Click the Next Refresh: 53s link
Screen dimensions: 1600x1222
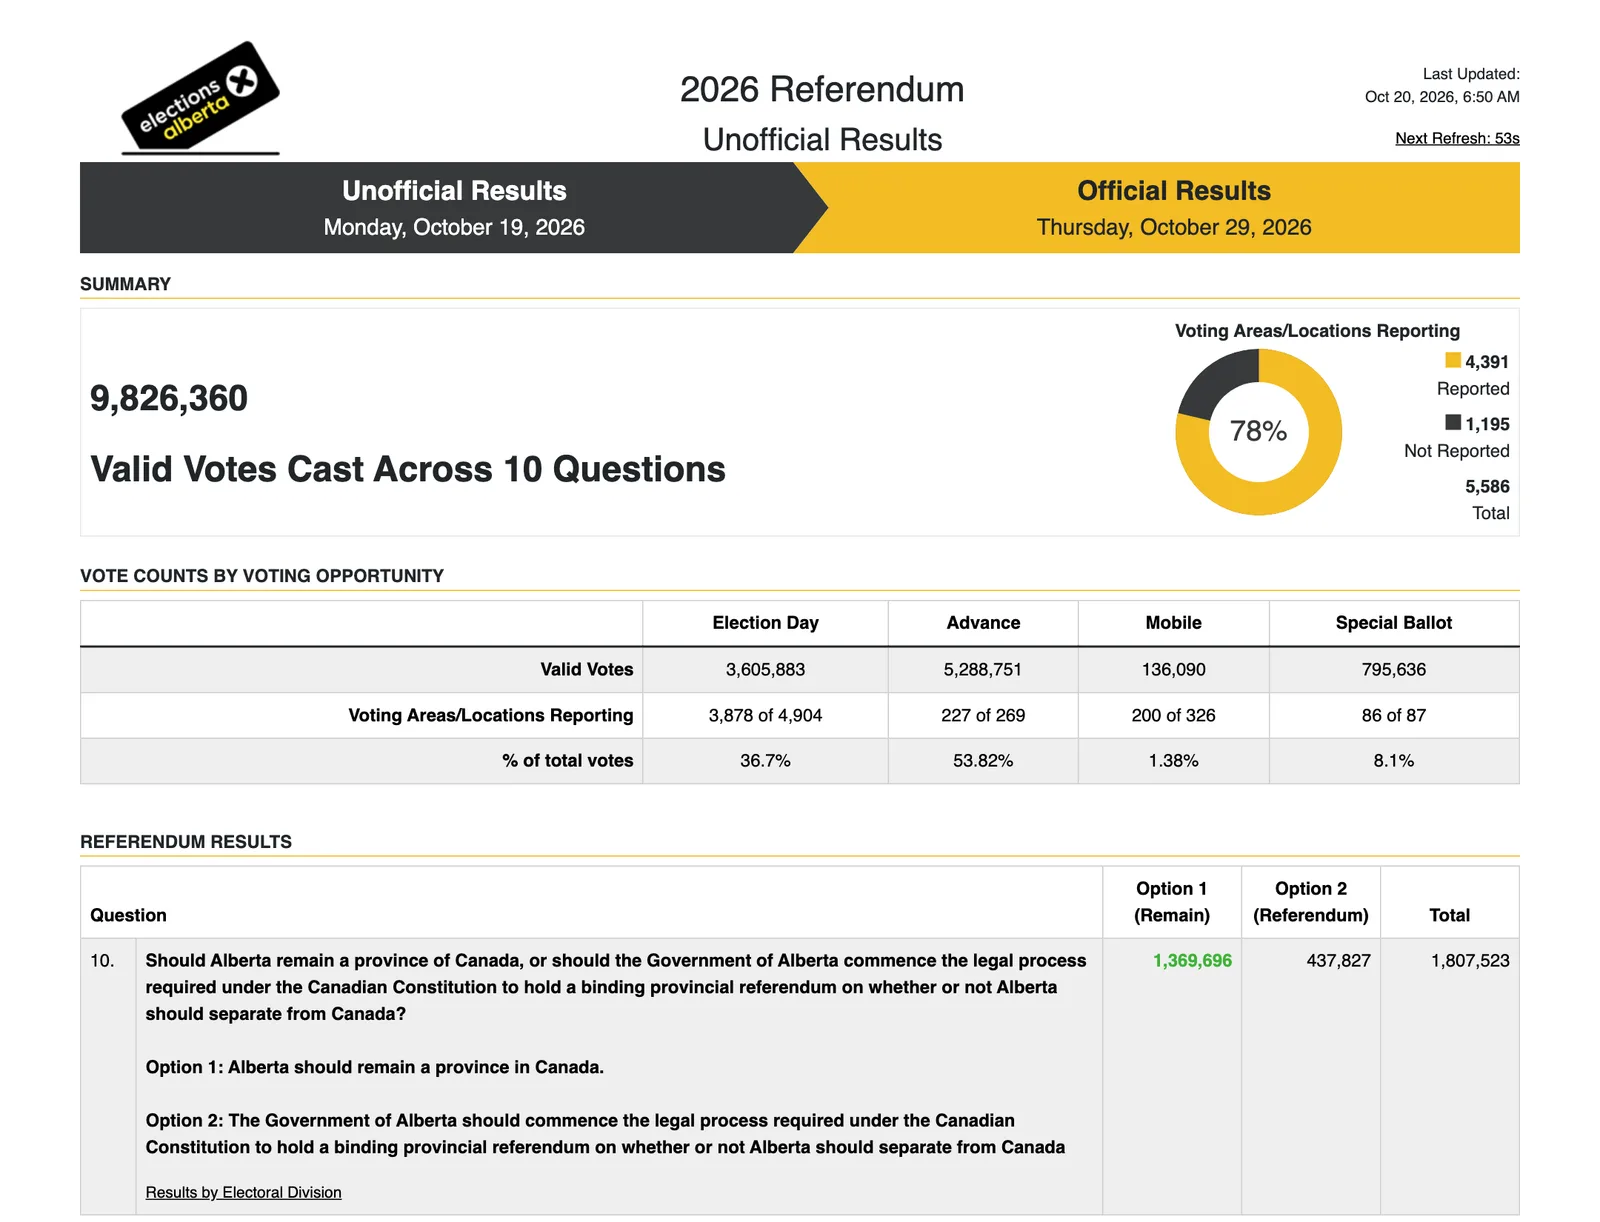pos(1457,138)
